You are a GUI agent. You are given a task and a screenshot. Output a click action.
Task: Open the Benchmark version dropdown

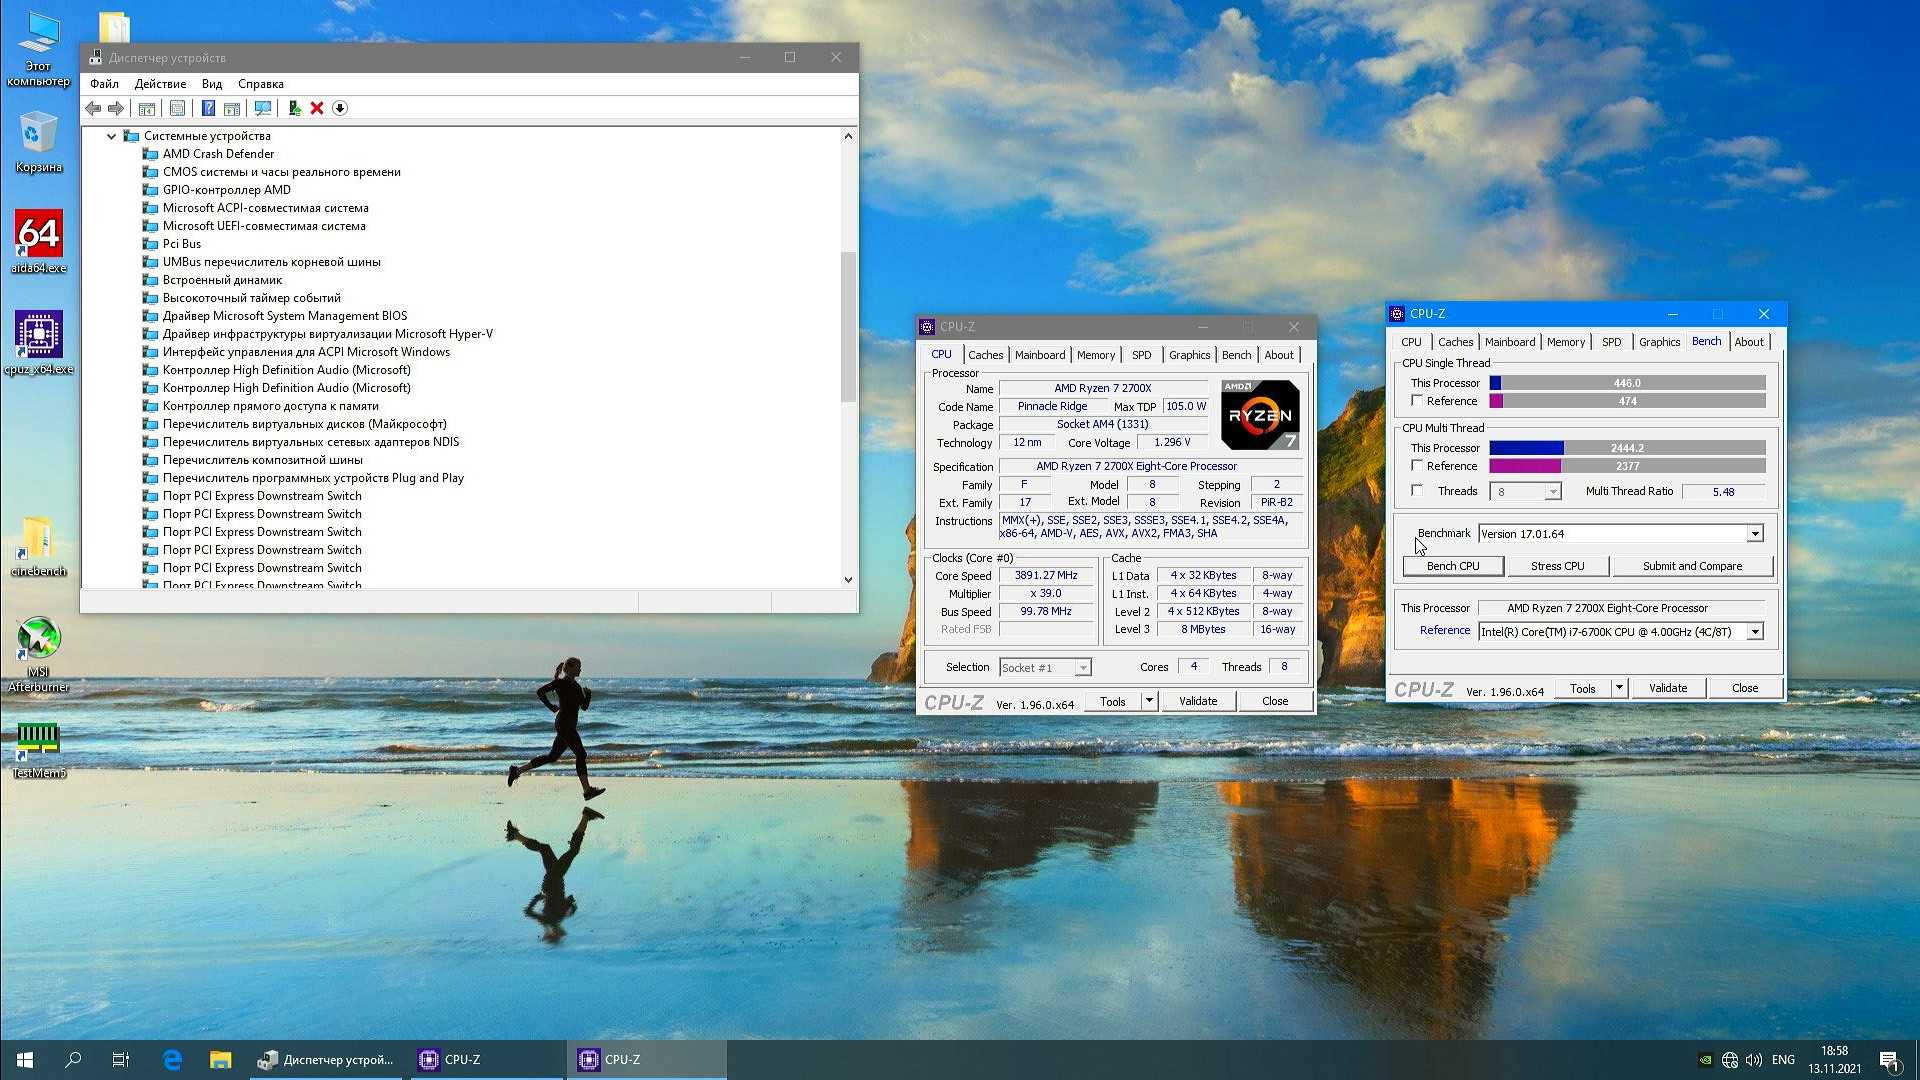pos(1755,534)
